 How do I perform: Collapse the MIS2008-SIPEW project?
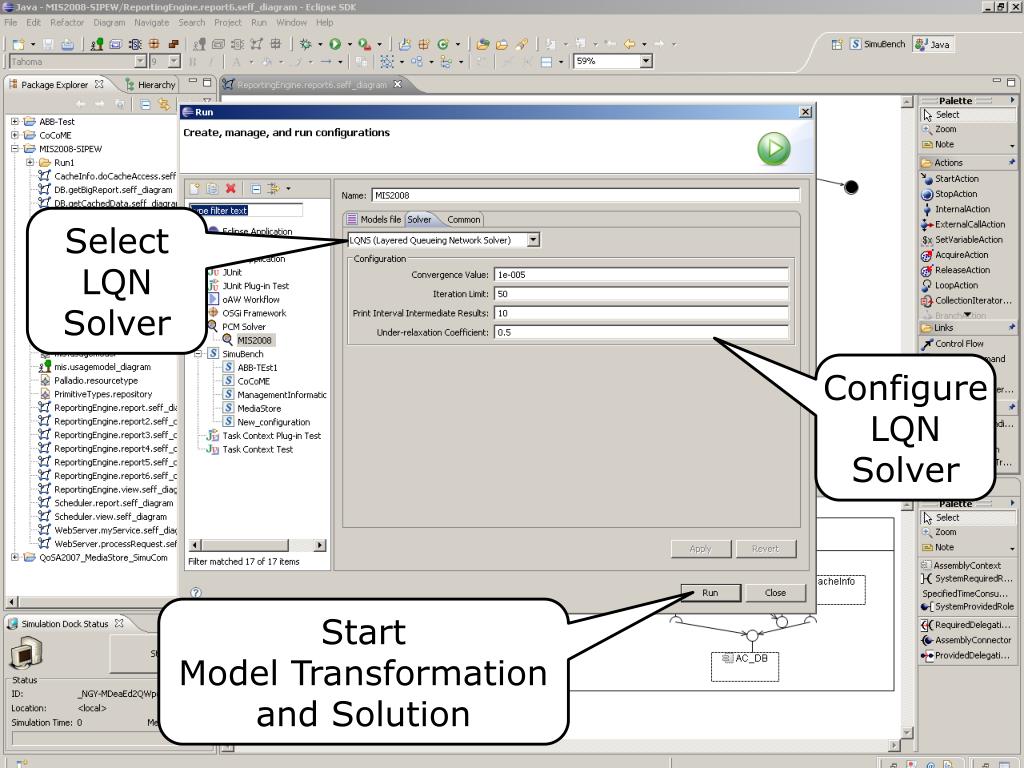pos(14,149)
